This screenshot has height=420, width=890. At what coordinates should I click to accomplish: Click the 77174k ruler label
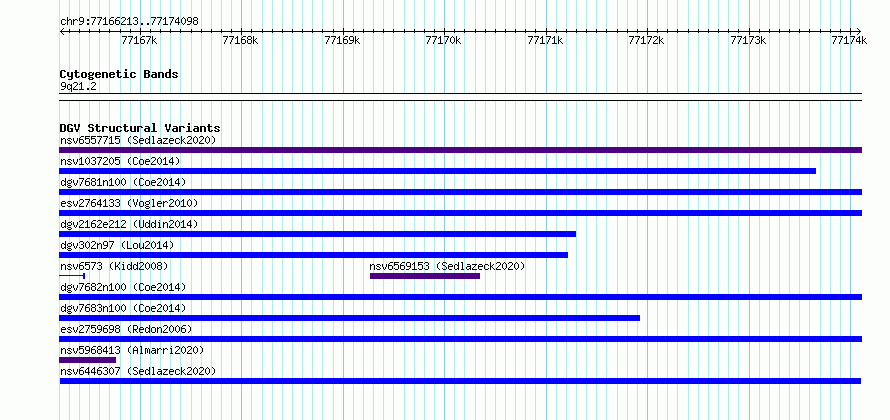click(x=850, y=40)
